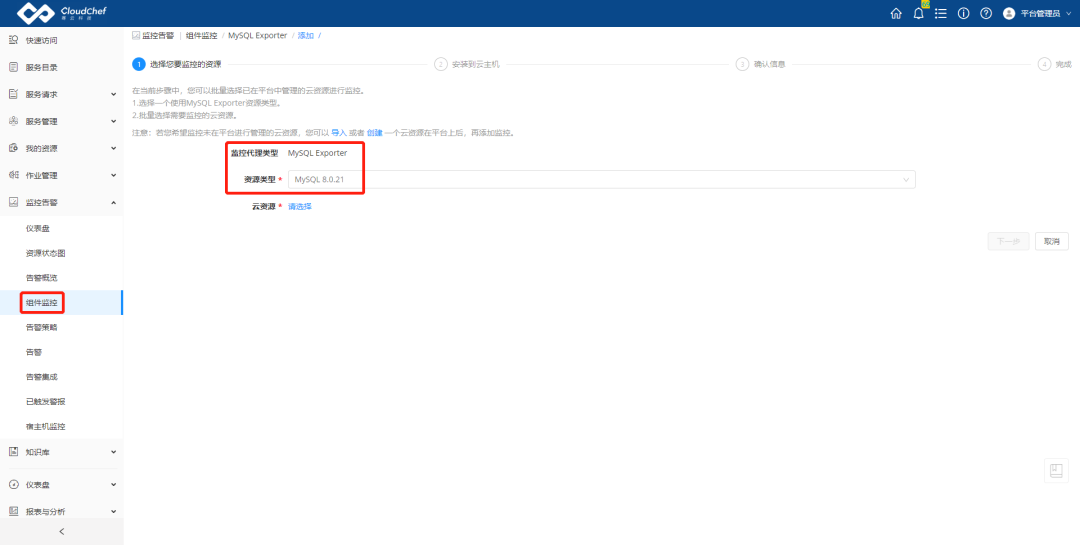Click the 请选择 cloud resource link
The height and width of the screenshot is (545, 1080).
coord(300,206)
